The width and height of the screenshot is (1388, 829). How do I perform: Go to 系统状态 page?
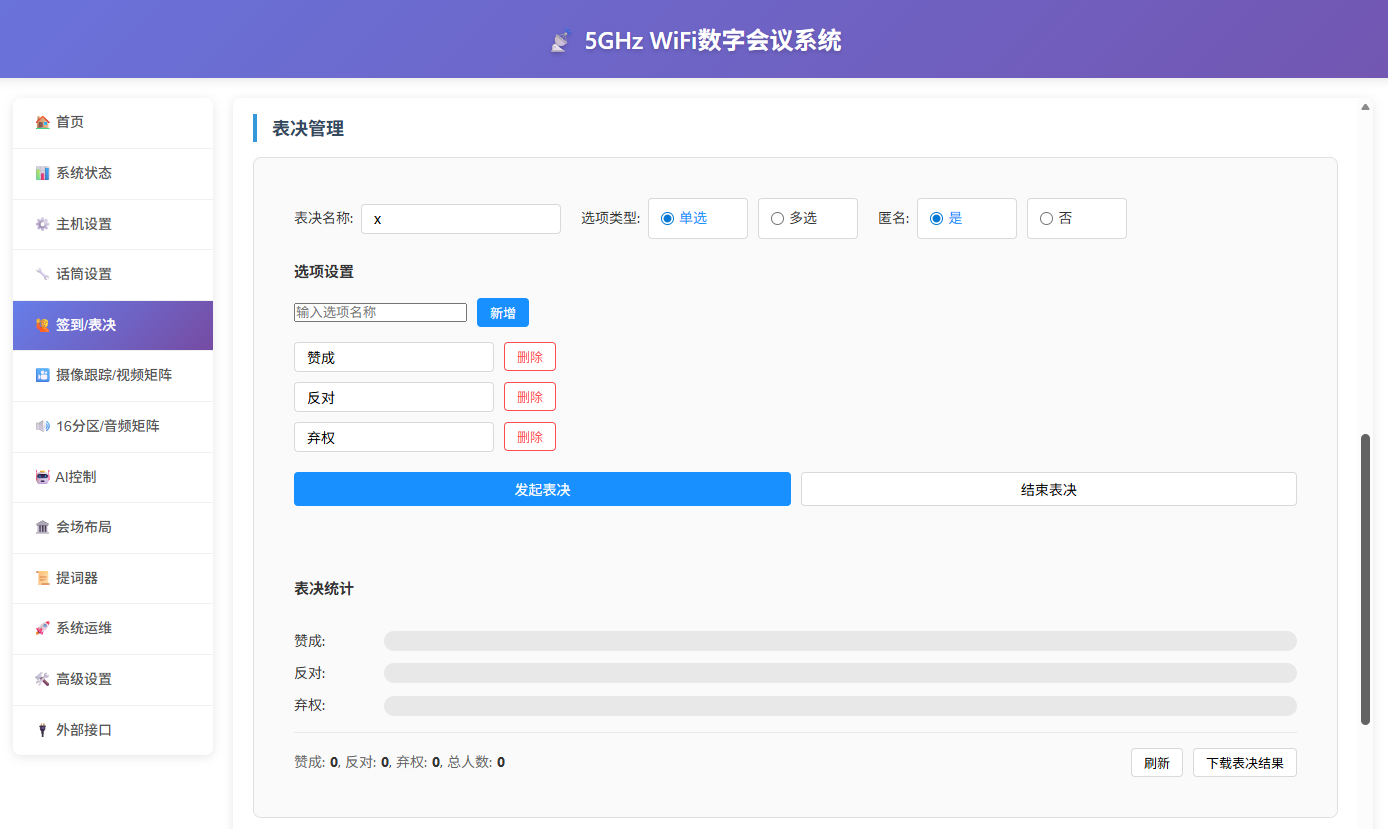[113, 173]
